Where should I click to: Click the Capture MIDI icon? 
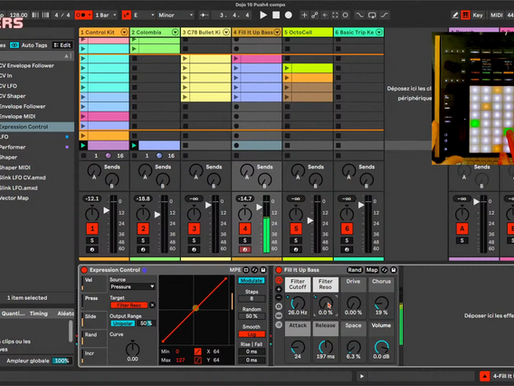coord(335,15)
